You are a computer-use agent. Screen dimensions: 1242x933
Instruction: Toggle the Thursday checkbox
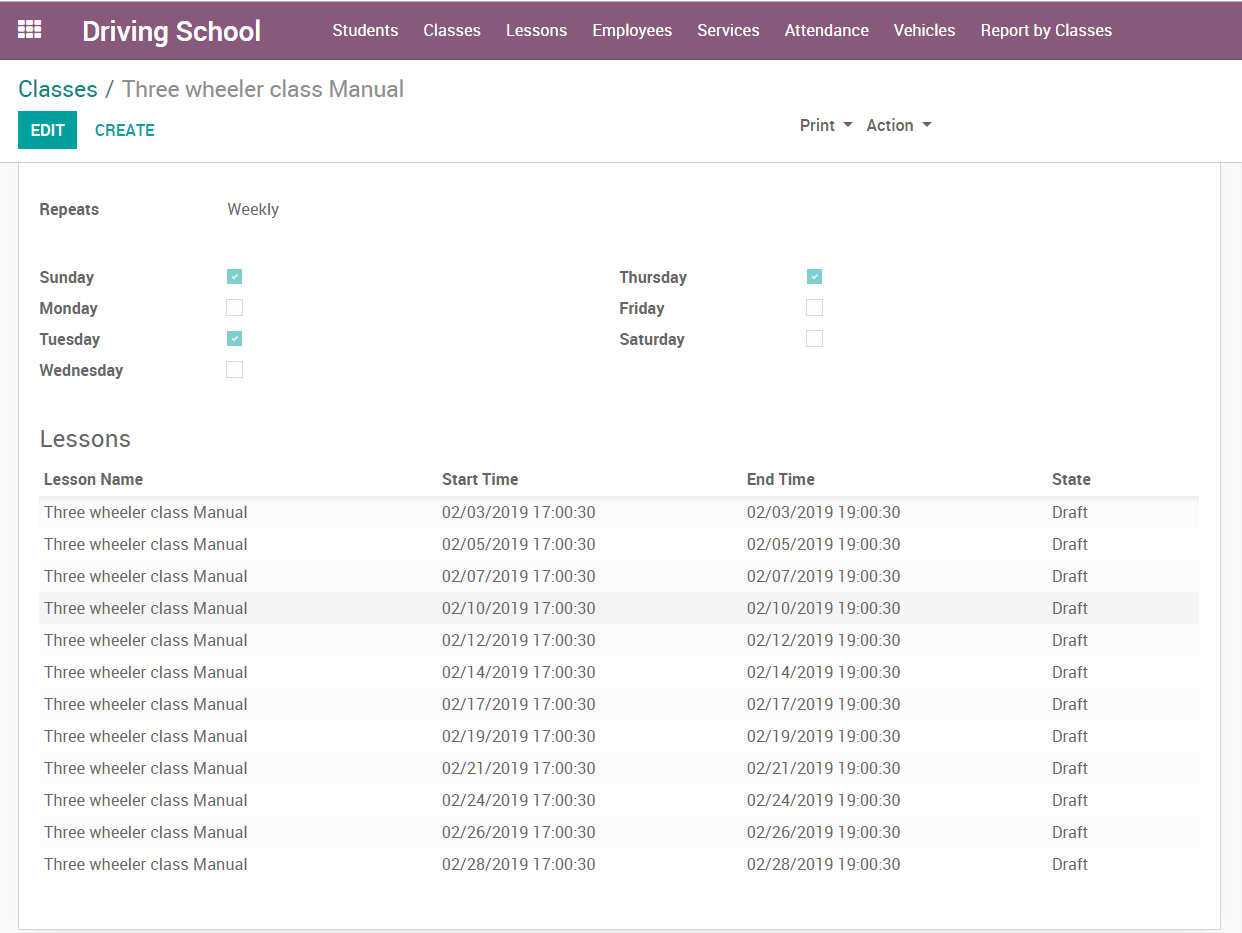click(x=814, y=277)
